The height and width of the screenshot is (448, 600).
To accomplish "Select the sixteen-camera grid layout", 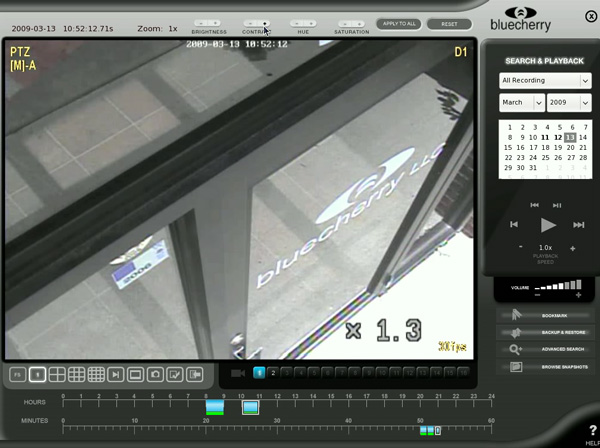I will coord(96,375).
